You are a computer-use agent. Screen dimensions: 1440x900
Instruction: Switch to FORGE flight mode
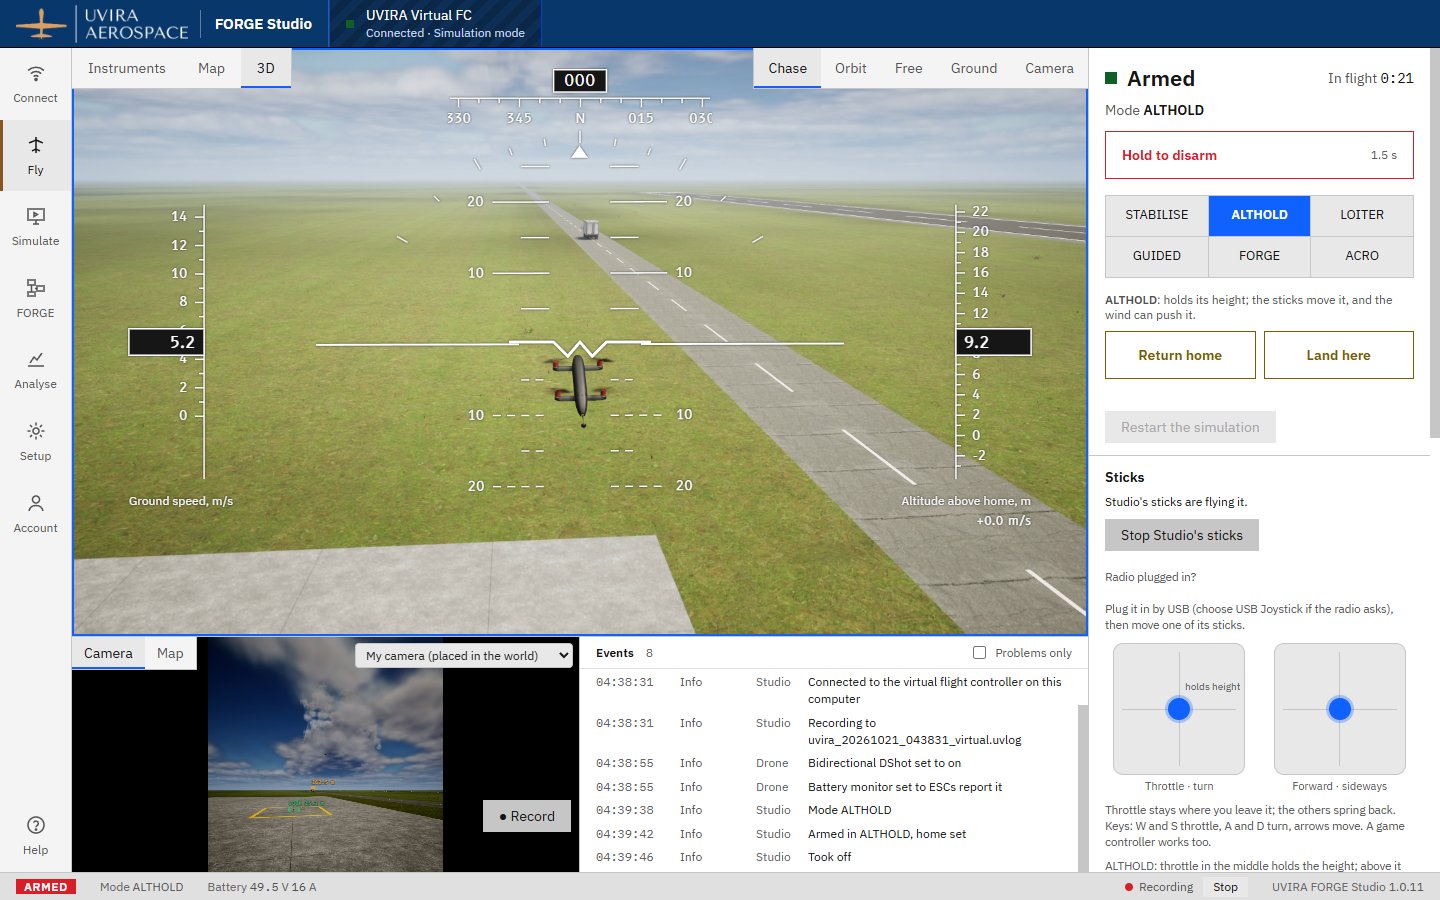pyautogui.click(x=1259, y=256)
